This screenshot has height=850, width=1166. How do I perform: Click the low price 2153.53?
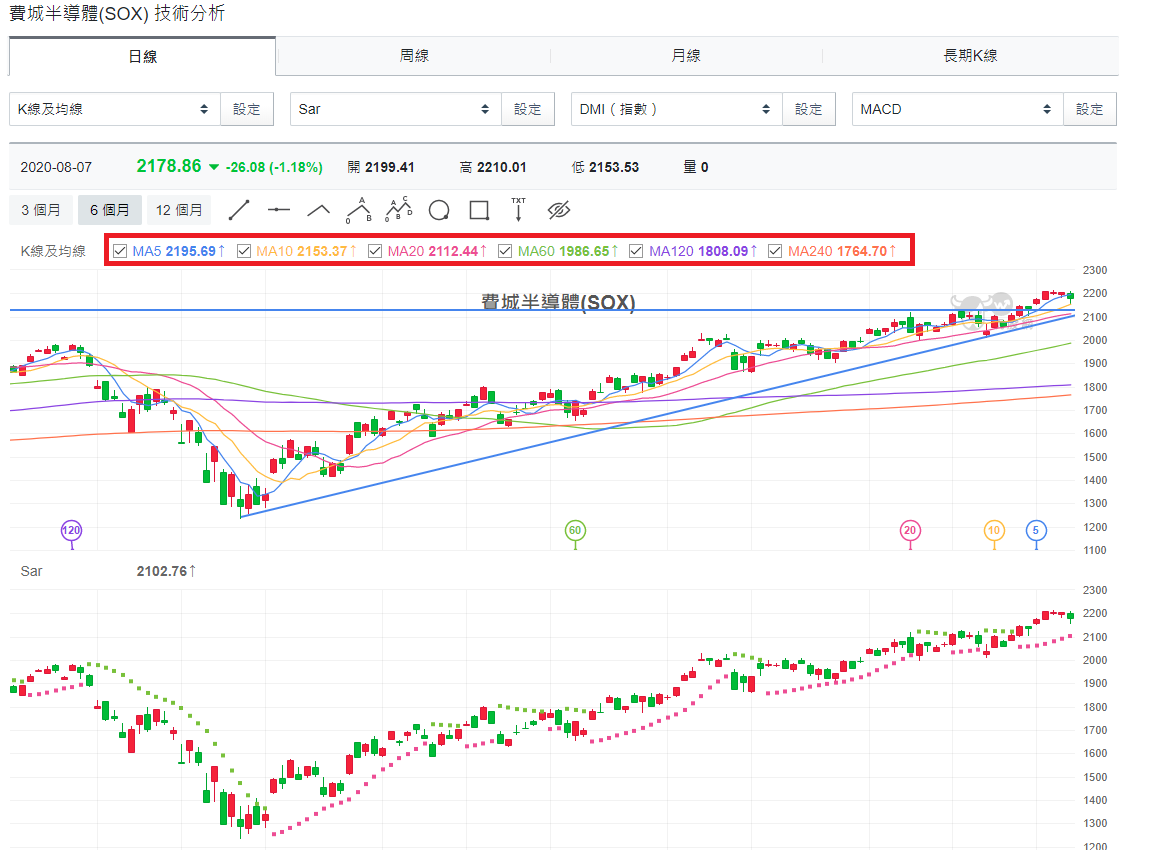(x=614, y=167)
